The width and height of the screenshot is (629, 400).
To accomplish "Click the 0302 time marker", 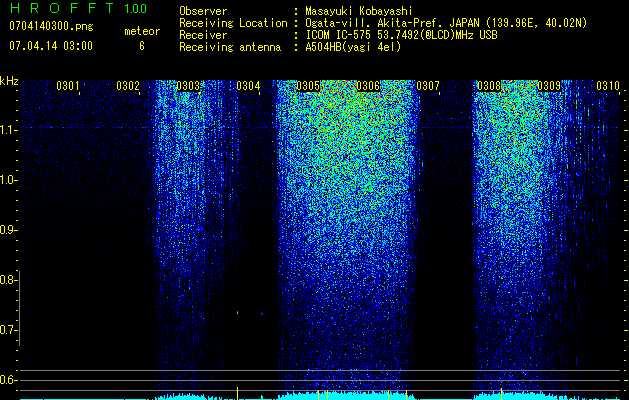I will [x=128, y=86].
